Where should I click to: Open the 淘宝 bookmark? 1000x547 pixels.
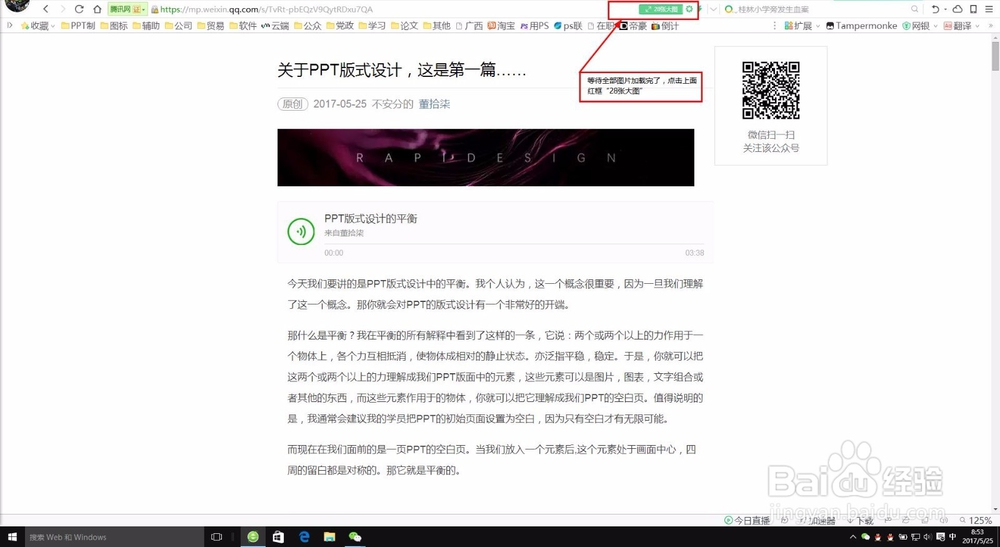tap(501, 26)
